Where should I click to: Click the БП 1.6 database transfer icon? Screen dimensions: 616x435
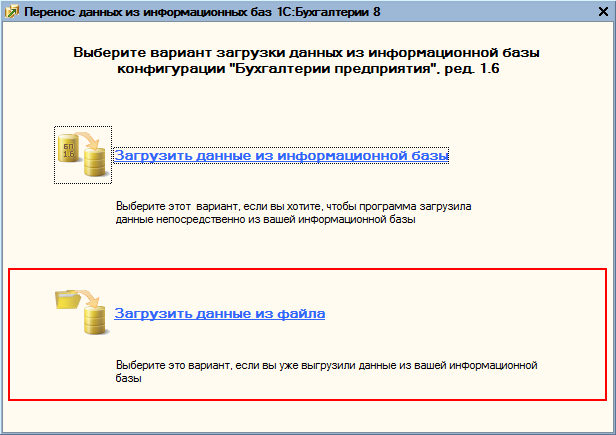(83, 155)
